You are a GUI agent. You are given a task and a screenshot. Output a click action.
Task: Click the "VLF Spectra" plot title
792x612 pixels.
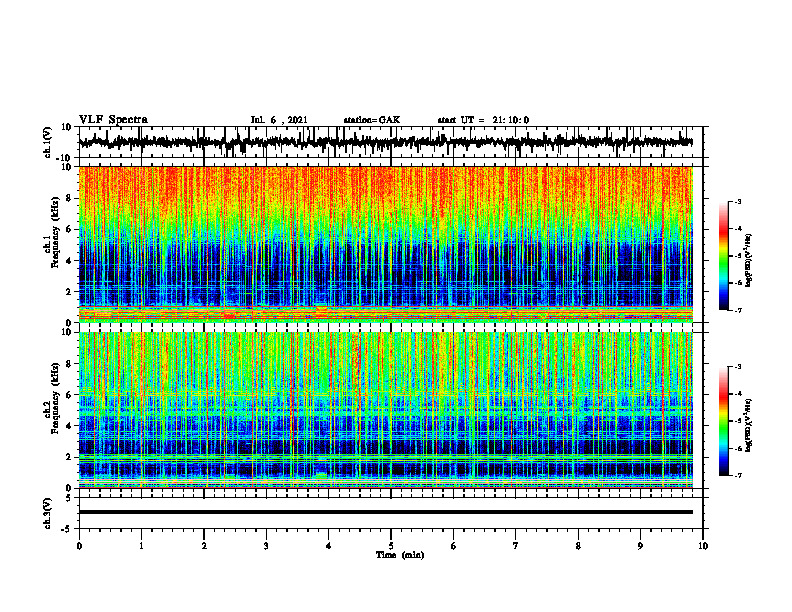(x=113, y=120)
